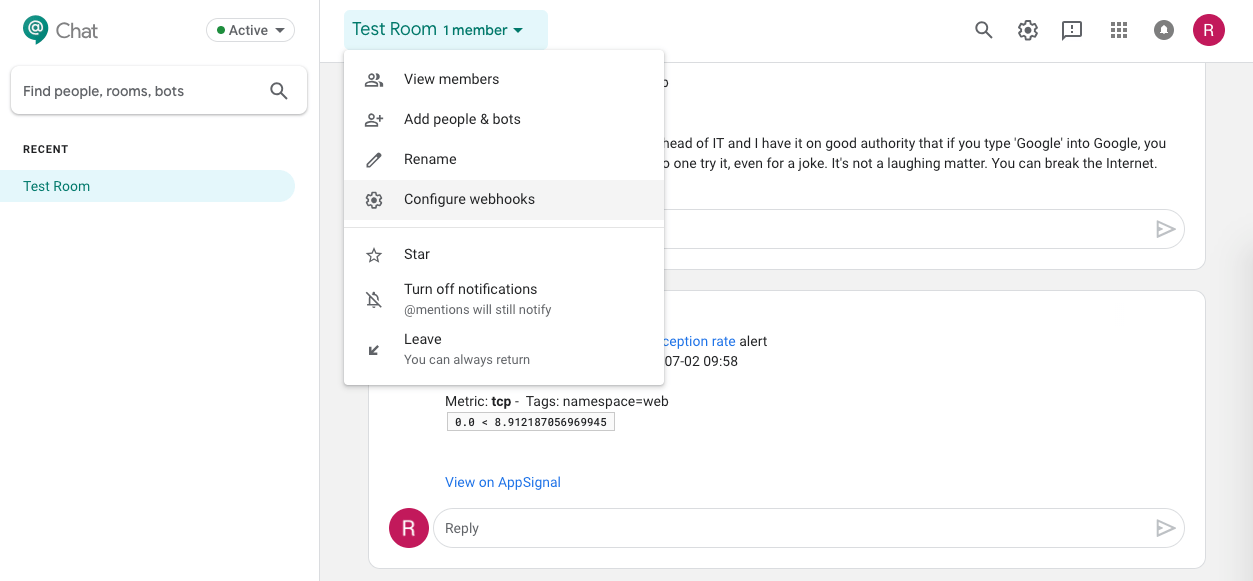Screen dimensions: 1253x581
Task: Select Turn off notifications
Action: [504, 299]
